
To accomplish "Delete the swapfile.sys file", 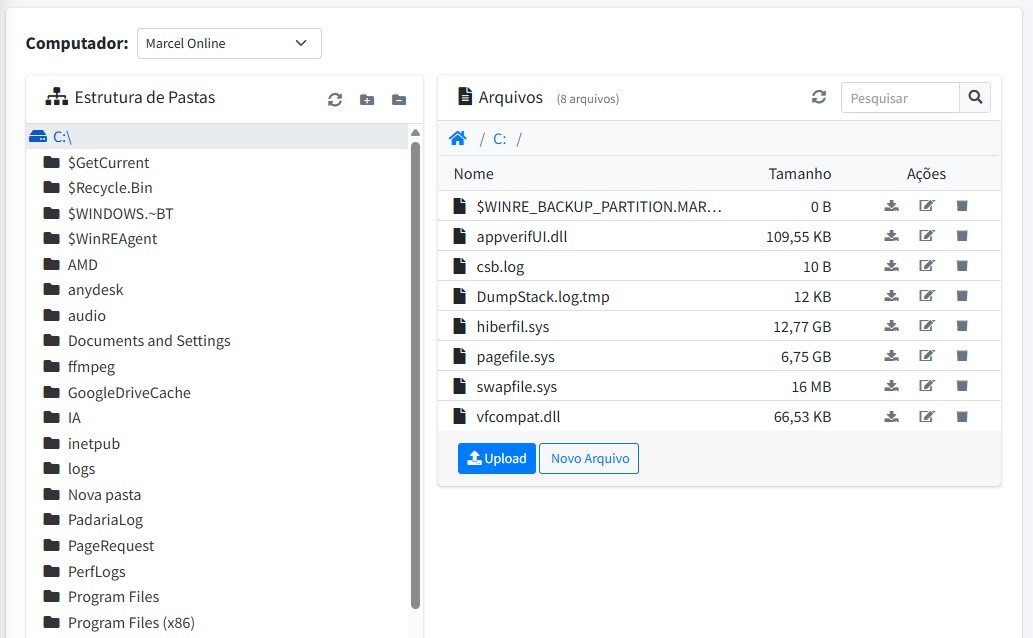I will point(962,386).
